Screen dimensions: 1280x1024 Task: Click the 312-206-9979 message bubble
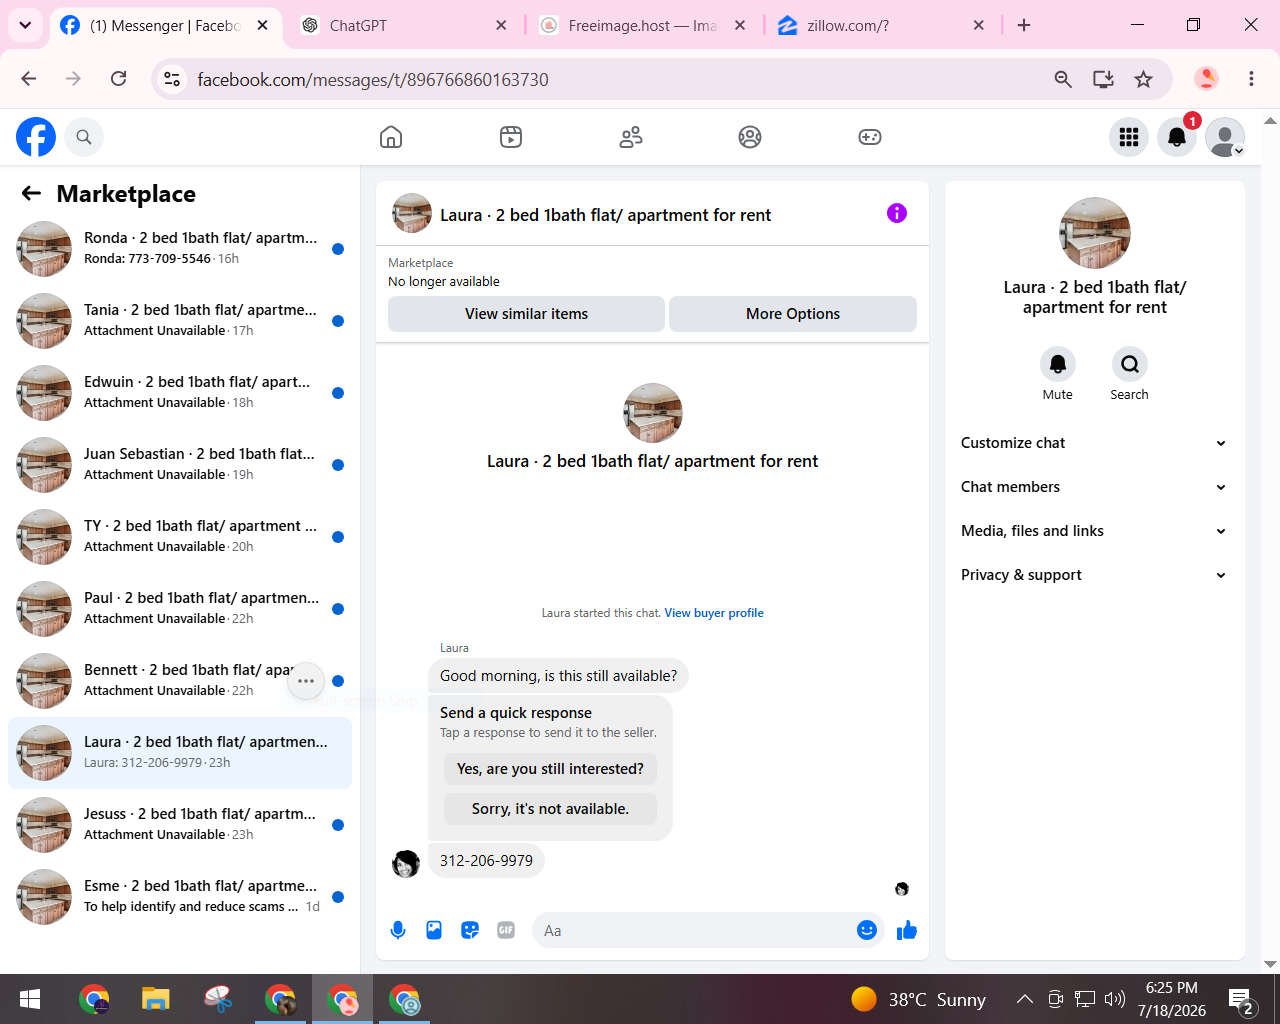(486, 861)
